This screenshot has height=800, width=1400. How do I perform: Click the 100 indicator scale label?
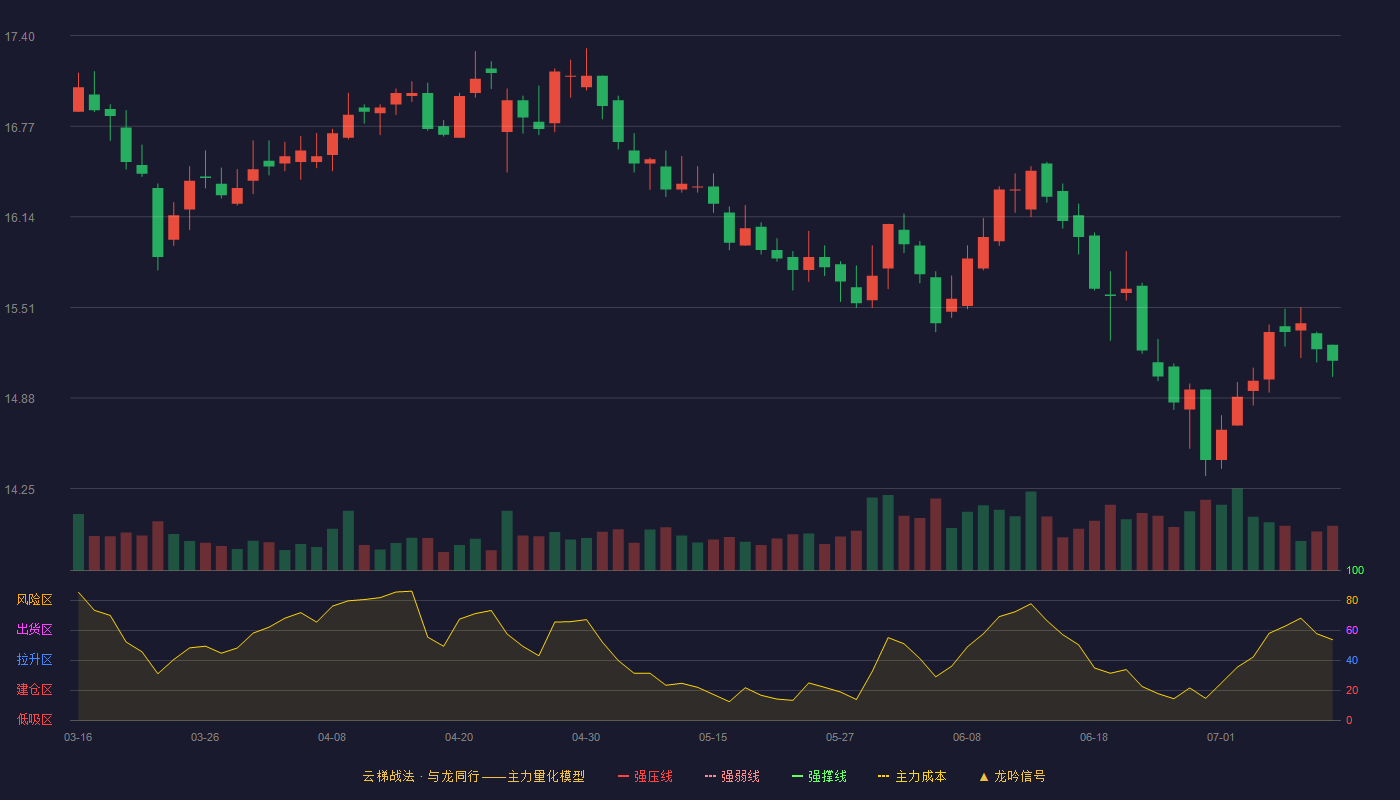(x=1355, y=571)
